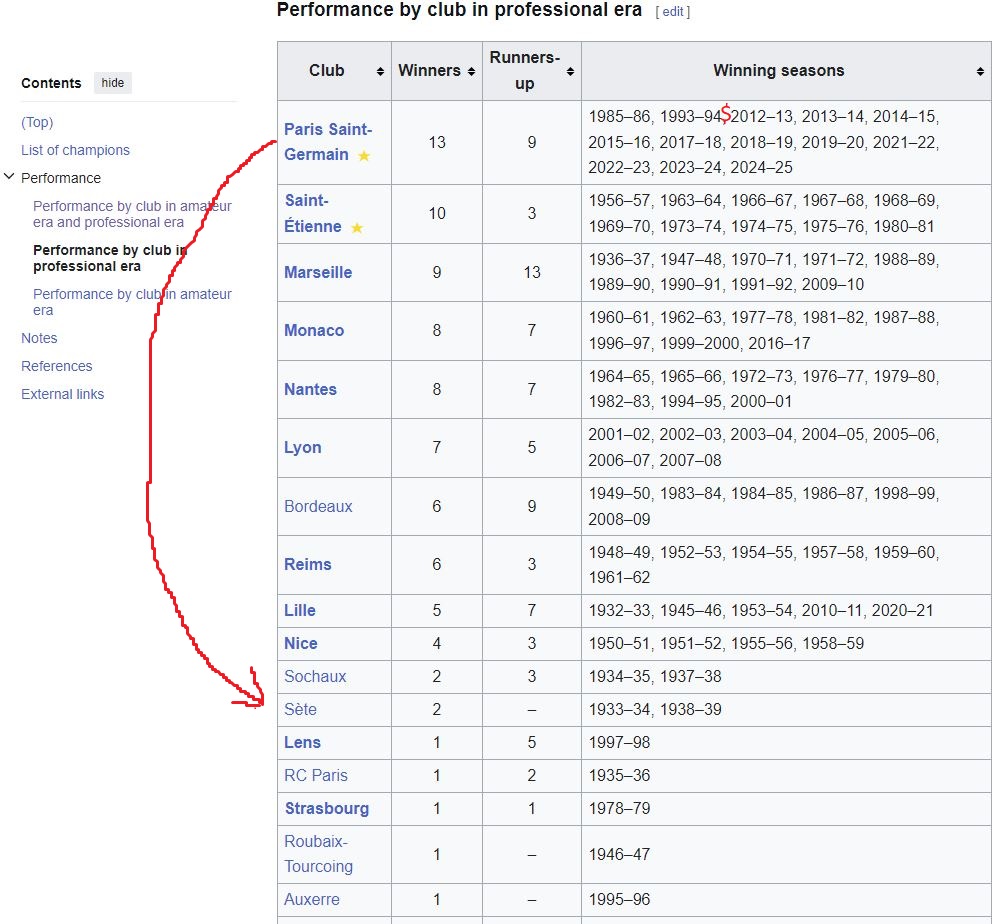1007x924 pixels.
Task: Jump to References section
Action: coord(57,366)
